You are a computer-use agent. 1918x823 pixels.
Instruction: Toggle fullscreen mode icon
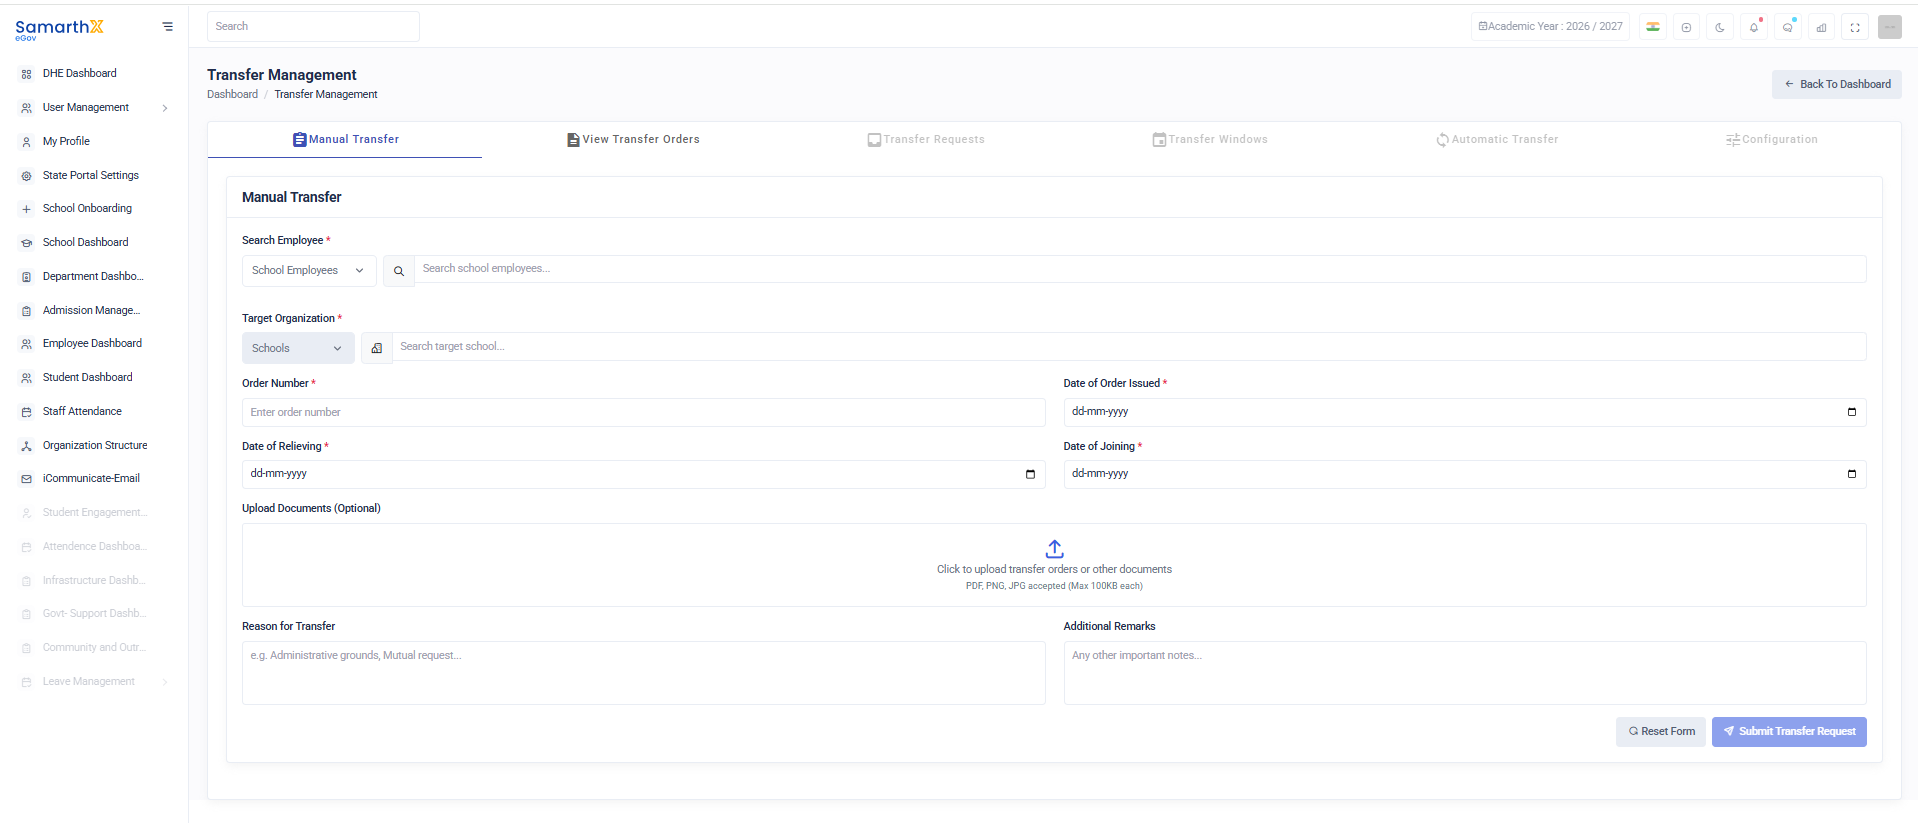(x=1855, y=27)
